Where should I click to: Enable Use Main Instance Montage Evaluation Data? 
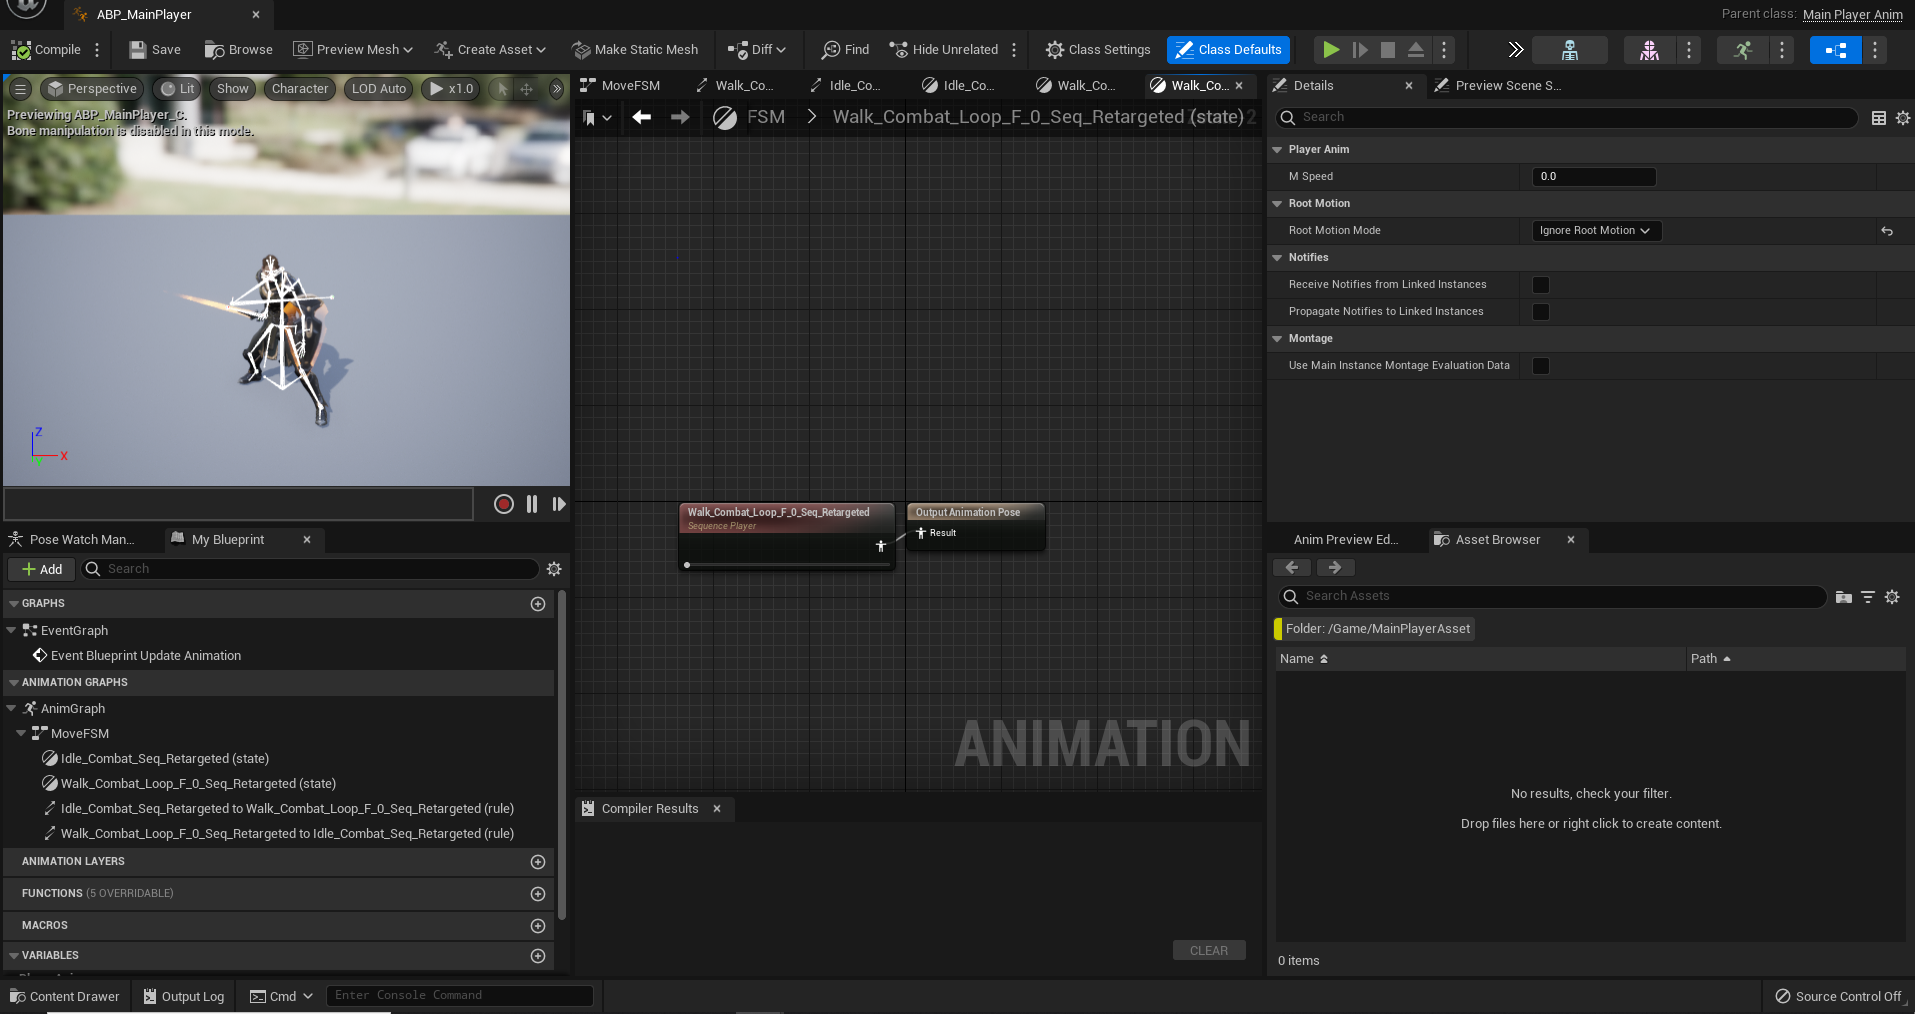[x=1541, y=366]
